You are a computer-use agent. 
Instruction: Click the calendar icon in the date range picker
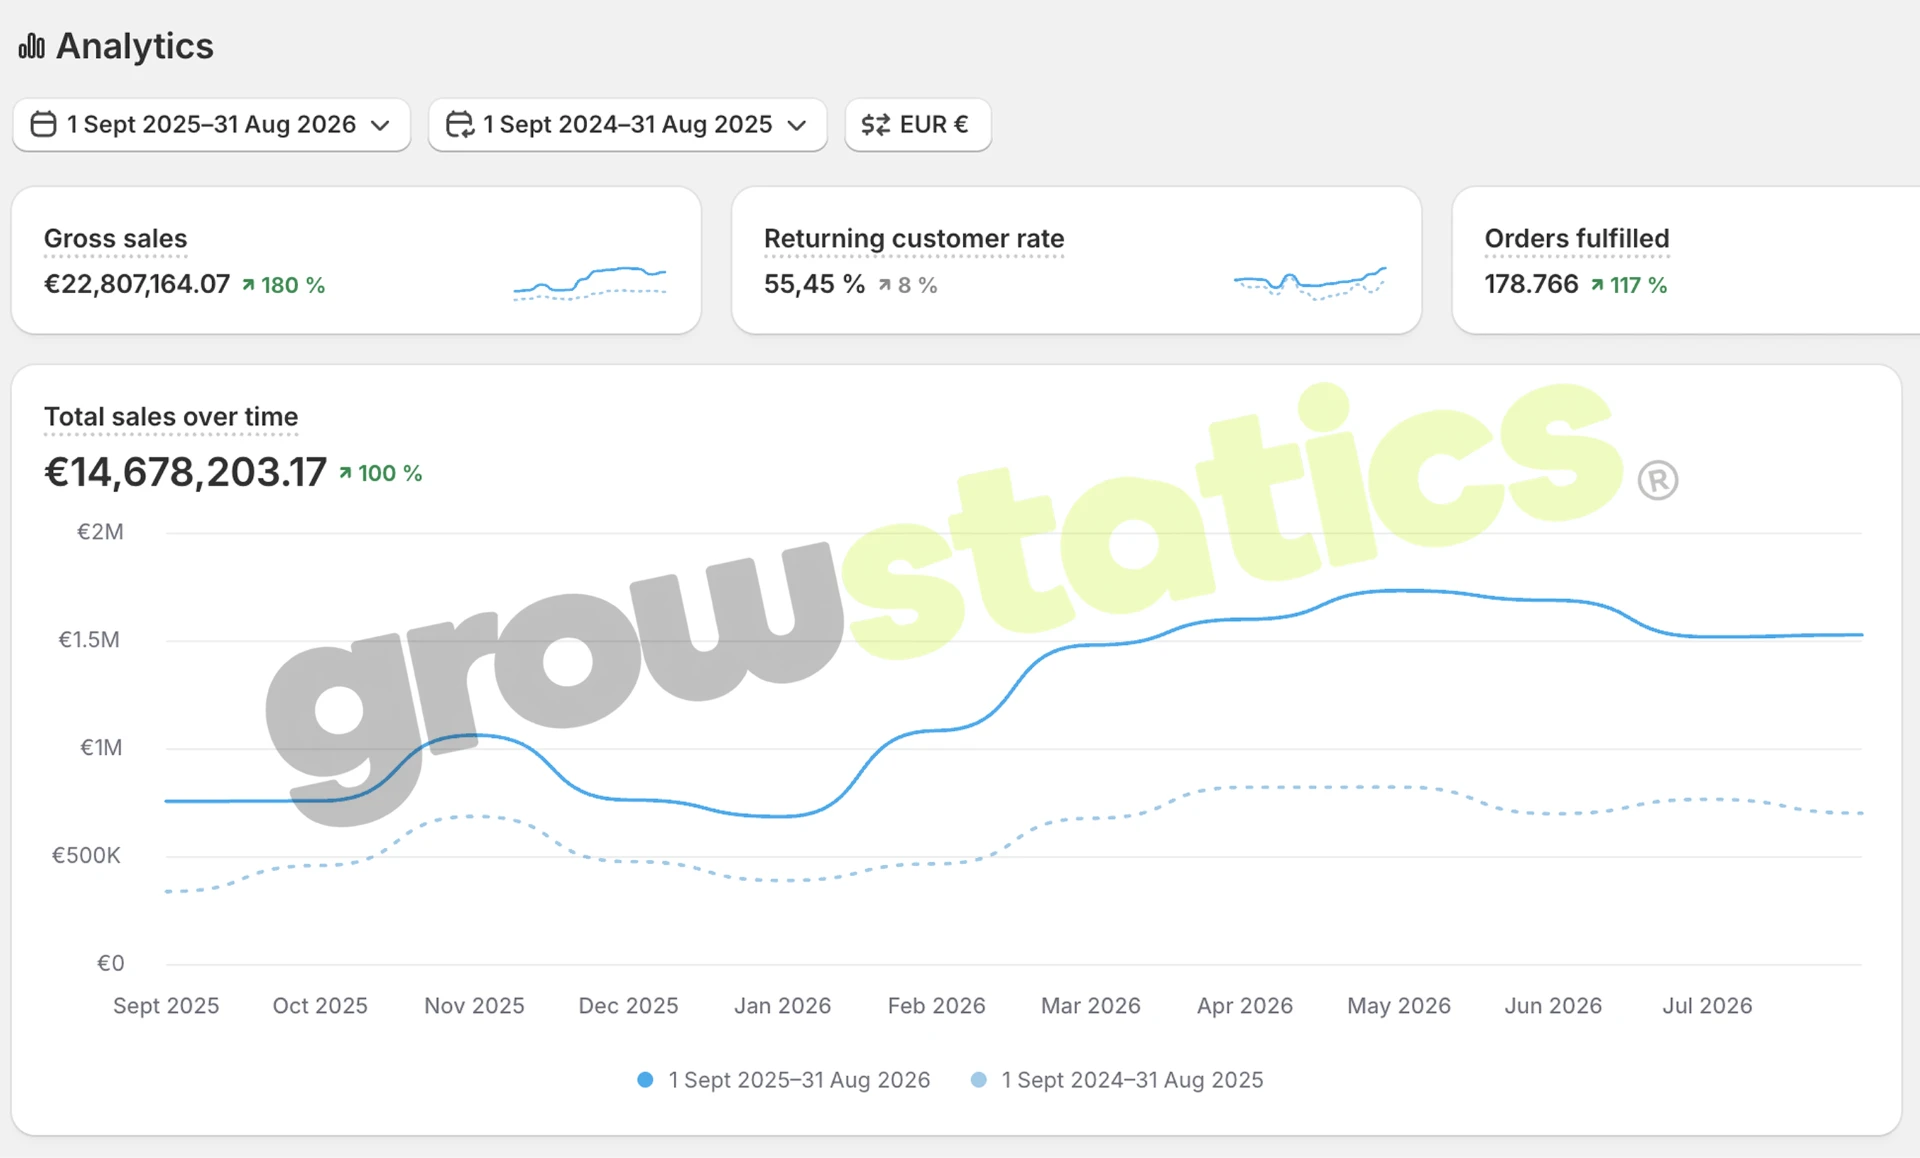tap(43, 124)
